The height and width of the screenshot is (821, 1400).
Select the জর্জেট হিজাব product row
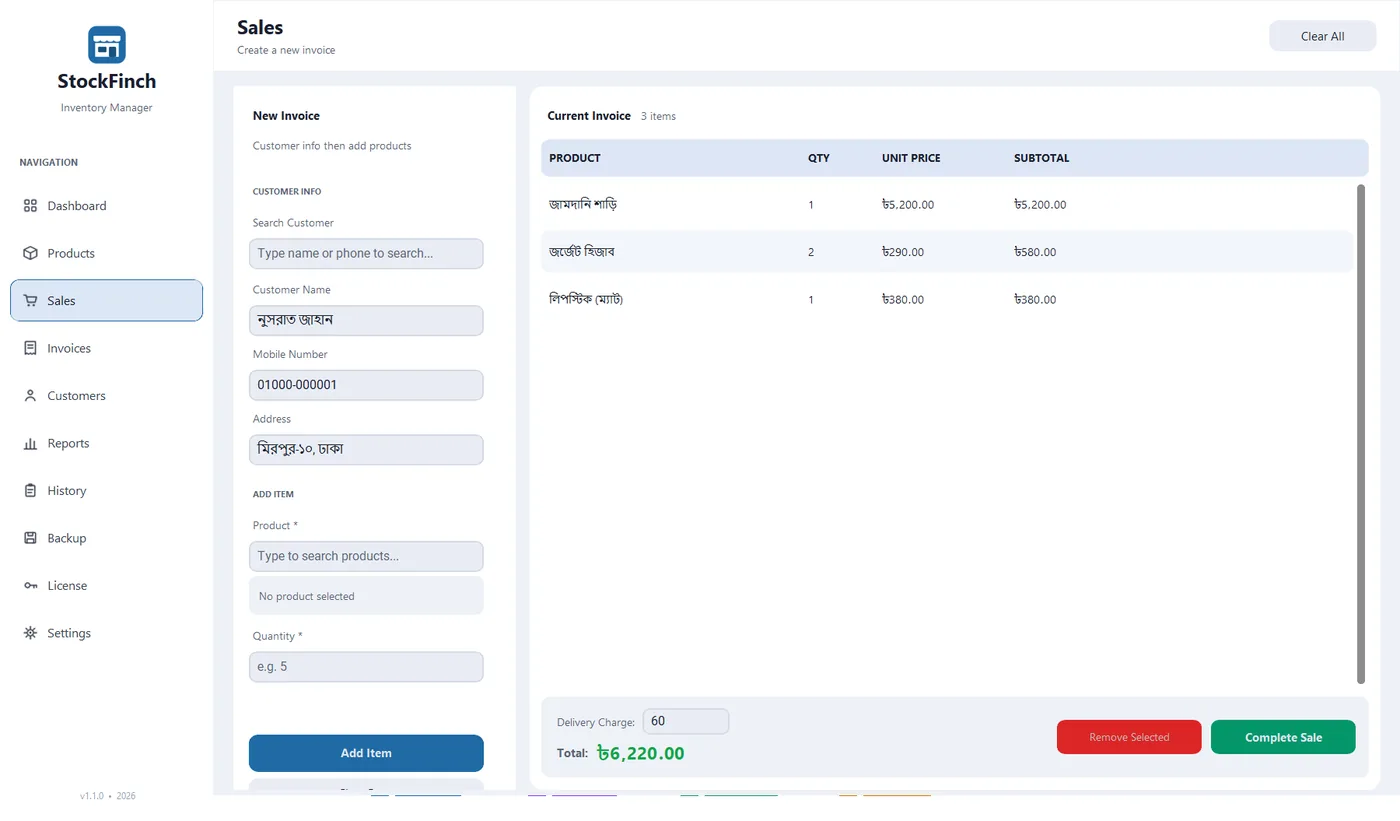947,252
